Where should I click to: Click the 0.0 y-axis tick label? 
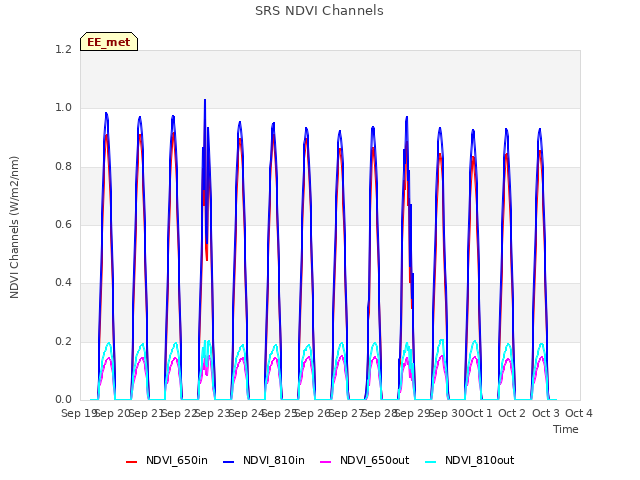63,399
